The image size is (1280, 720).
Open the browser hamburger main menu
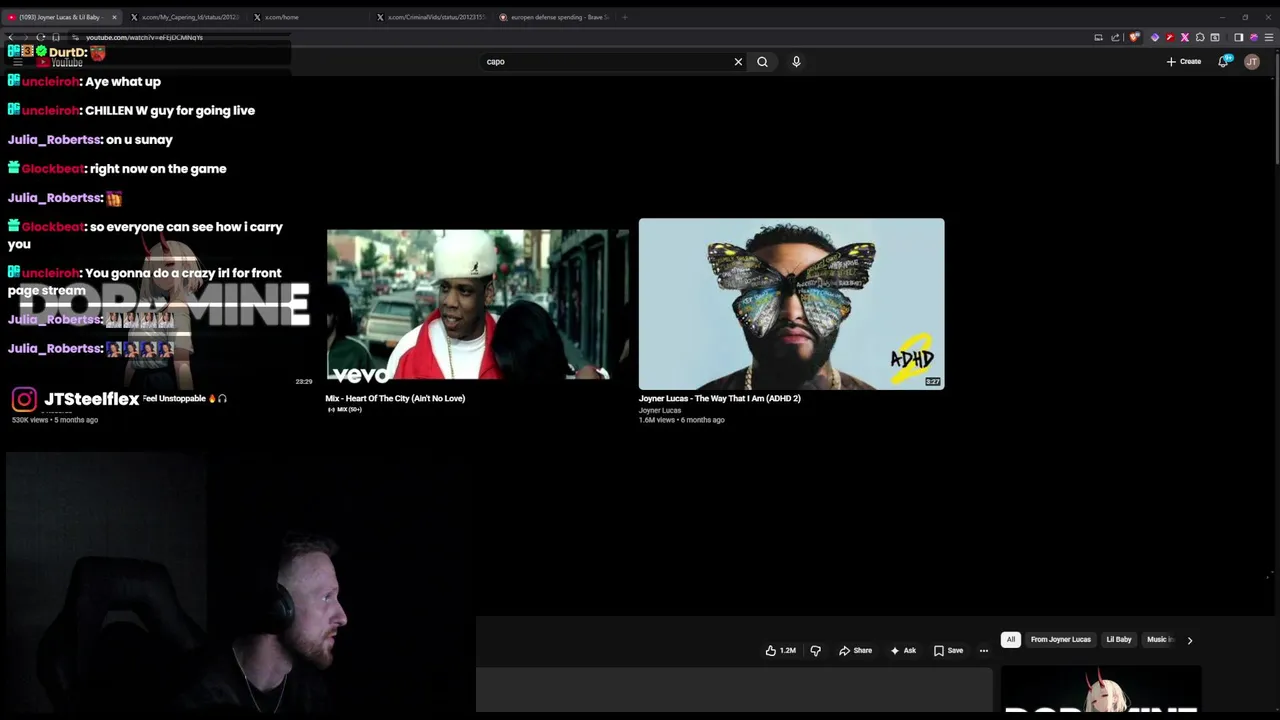click(x=1269, y=37)
